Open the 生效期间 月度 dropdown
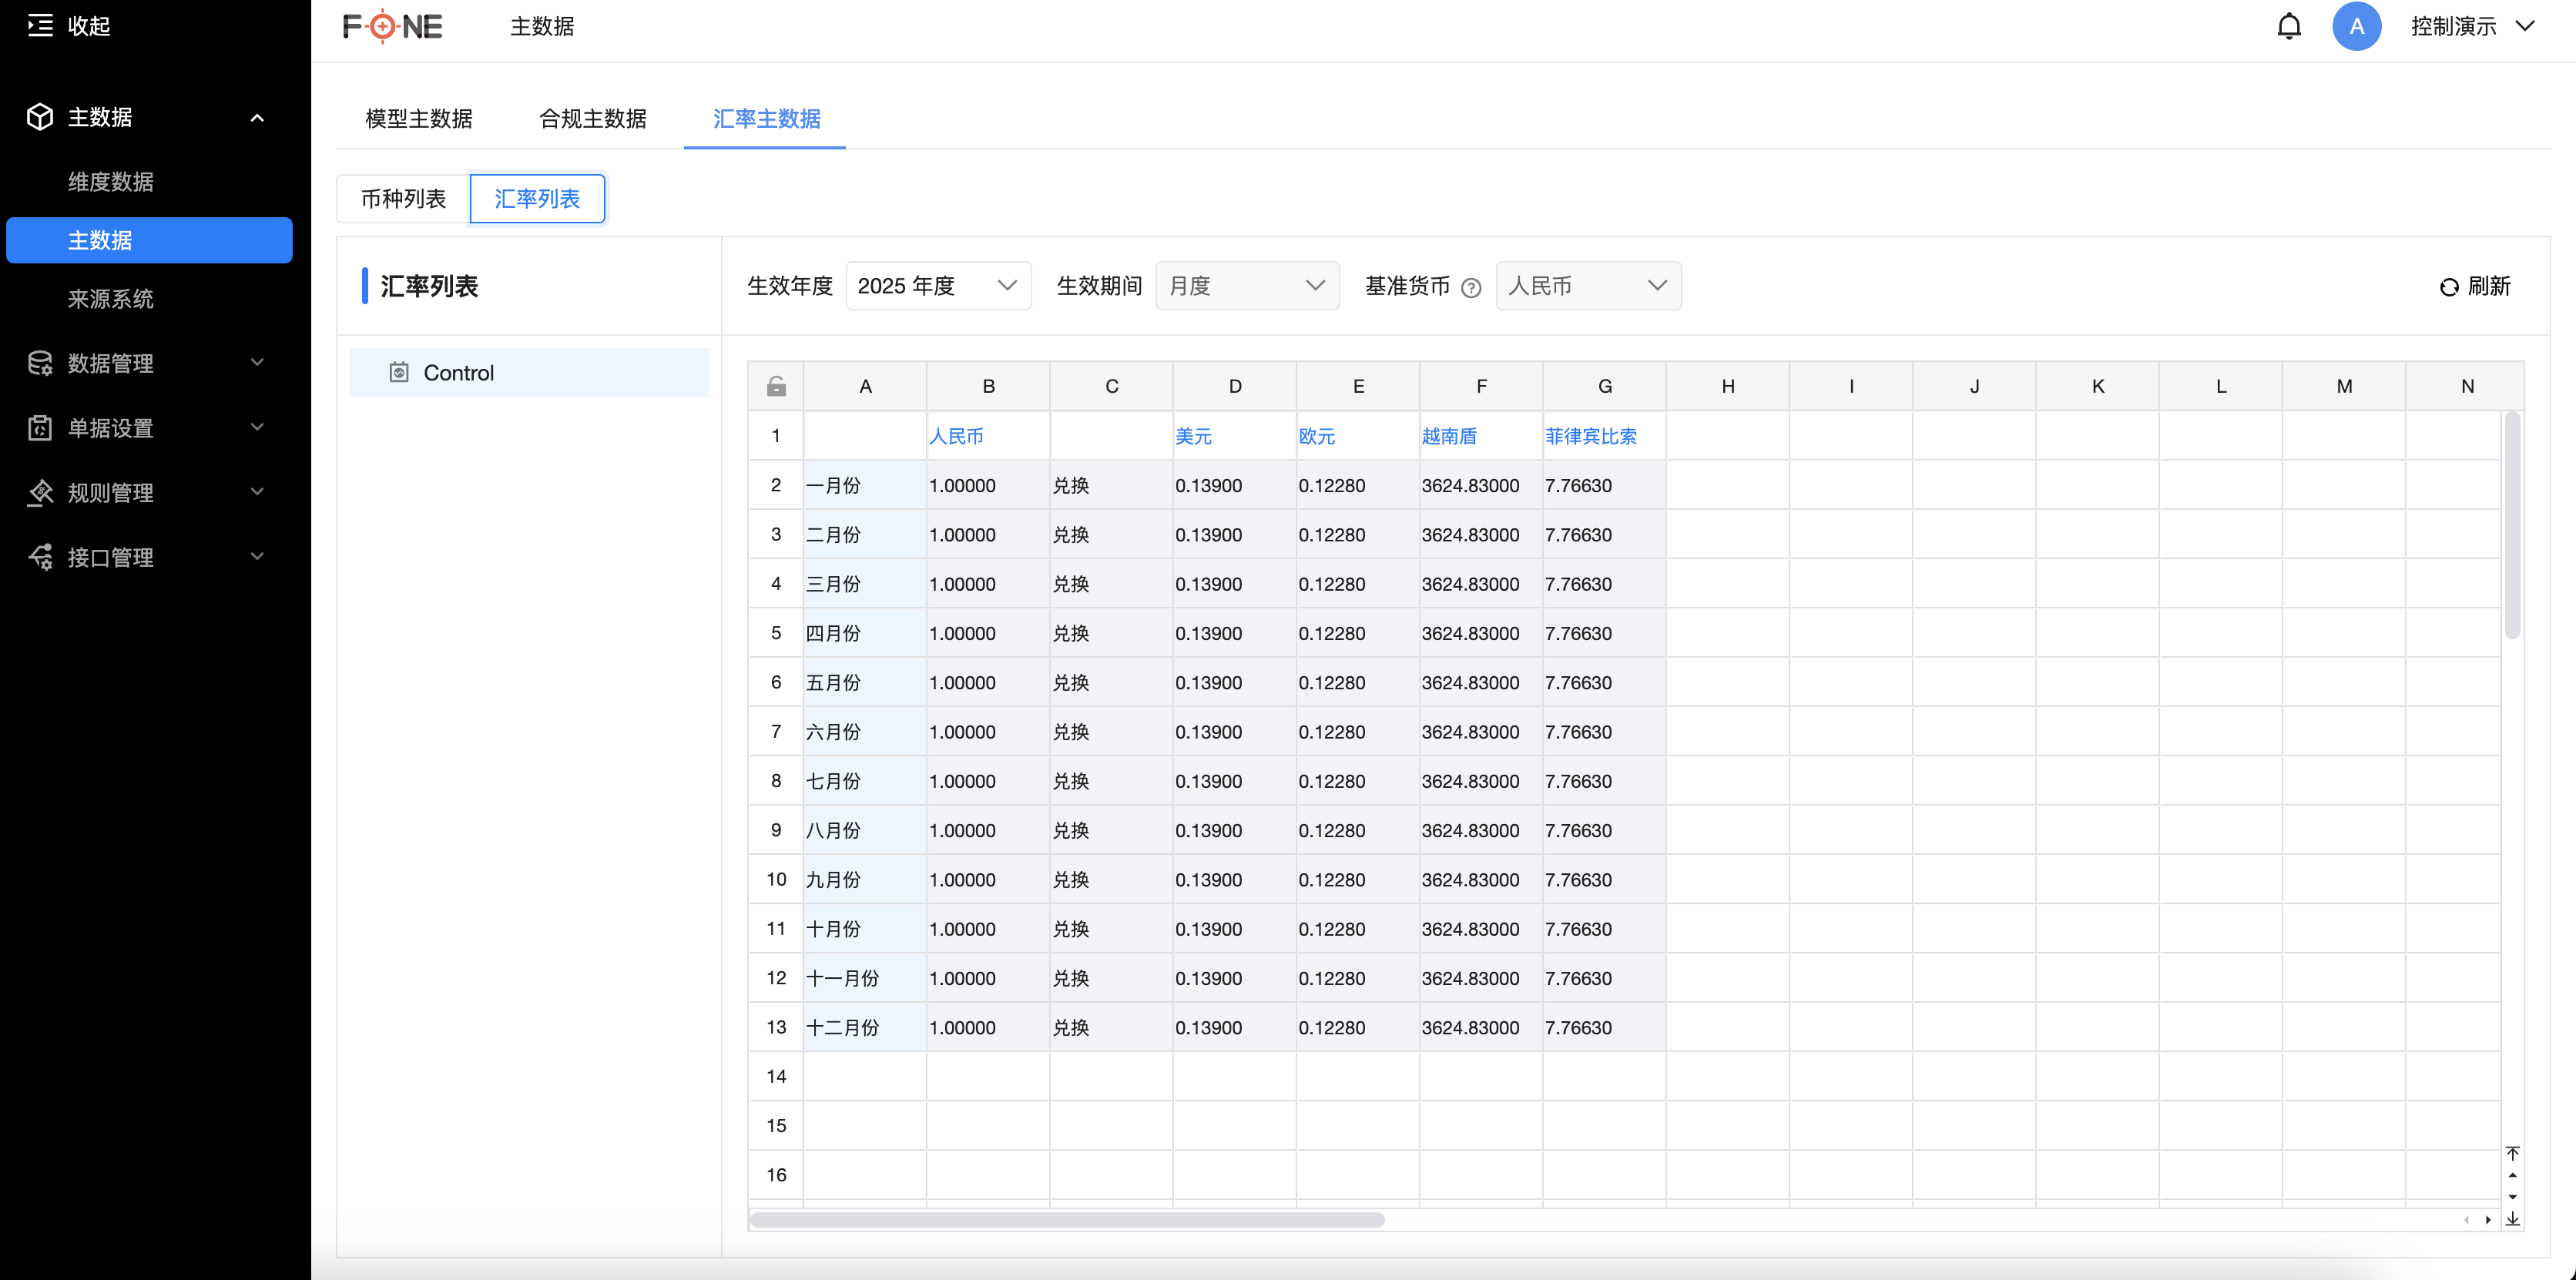Viewport: 2576px width, 1280px height. pos(1247,286)
